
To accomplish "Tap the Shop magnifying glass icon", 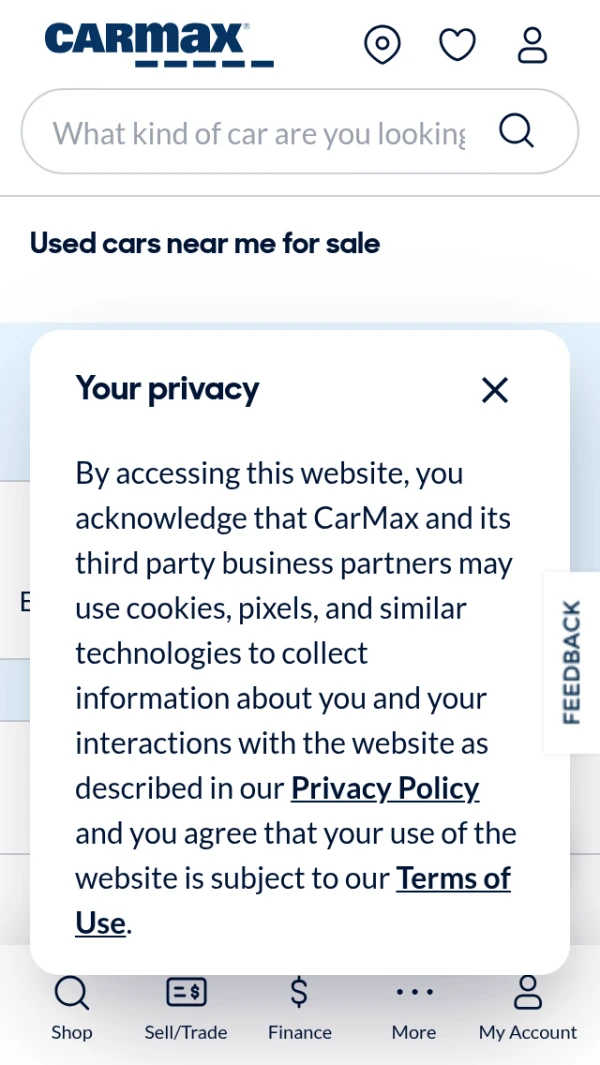I will pyautogui.click(x=71, y=993).
